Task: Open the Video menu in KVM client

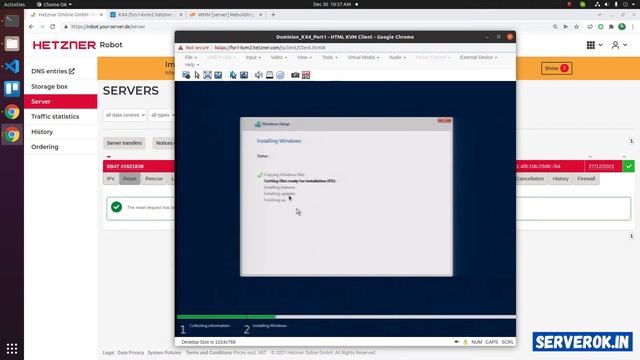Action: point(279,58)
